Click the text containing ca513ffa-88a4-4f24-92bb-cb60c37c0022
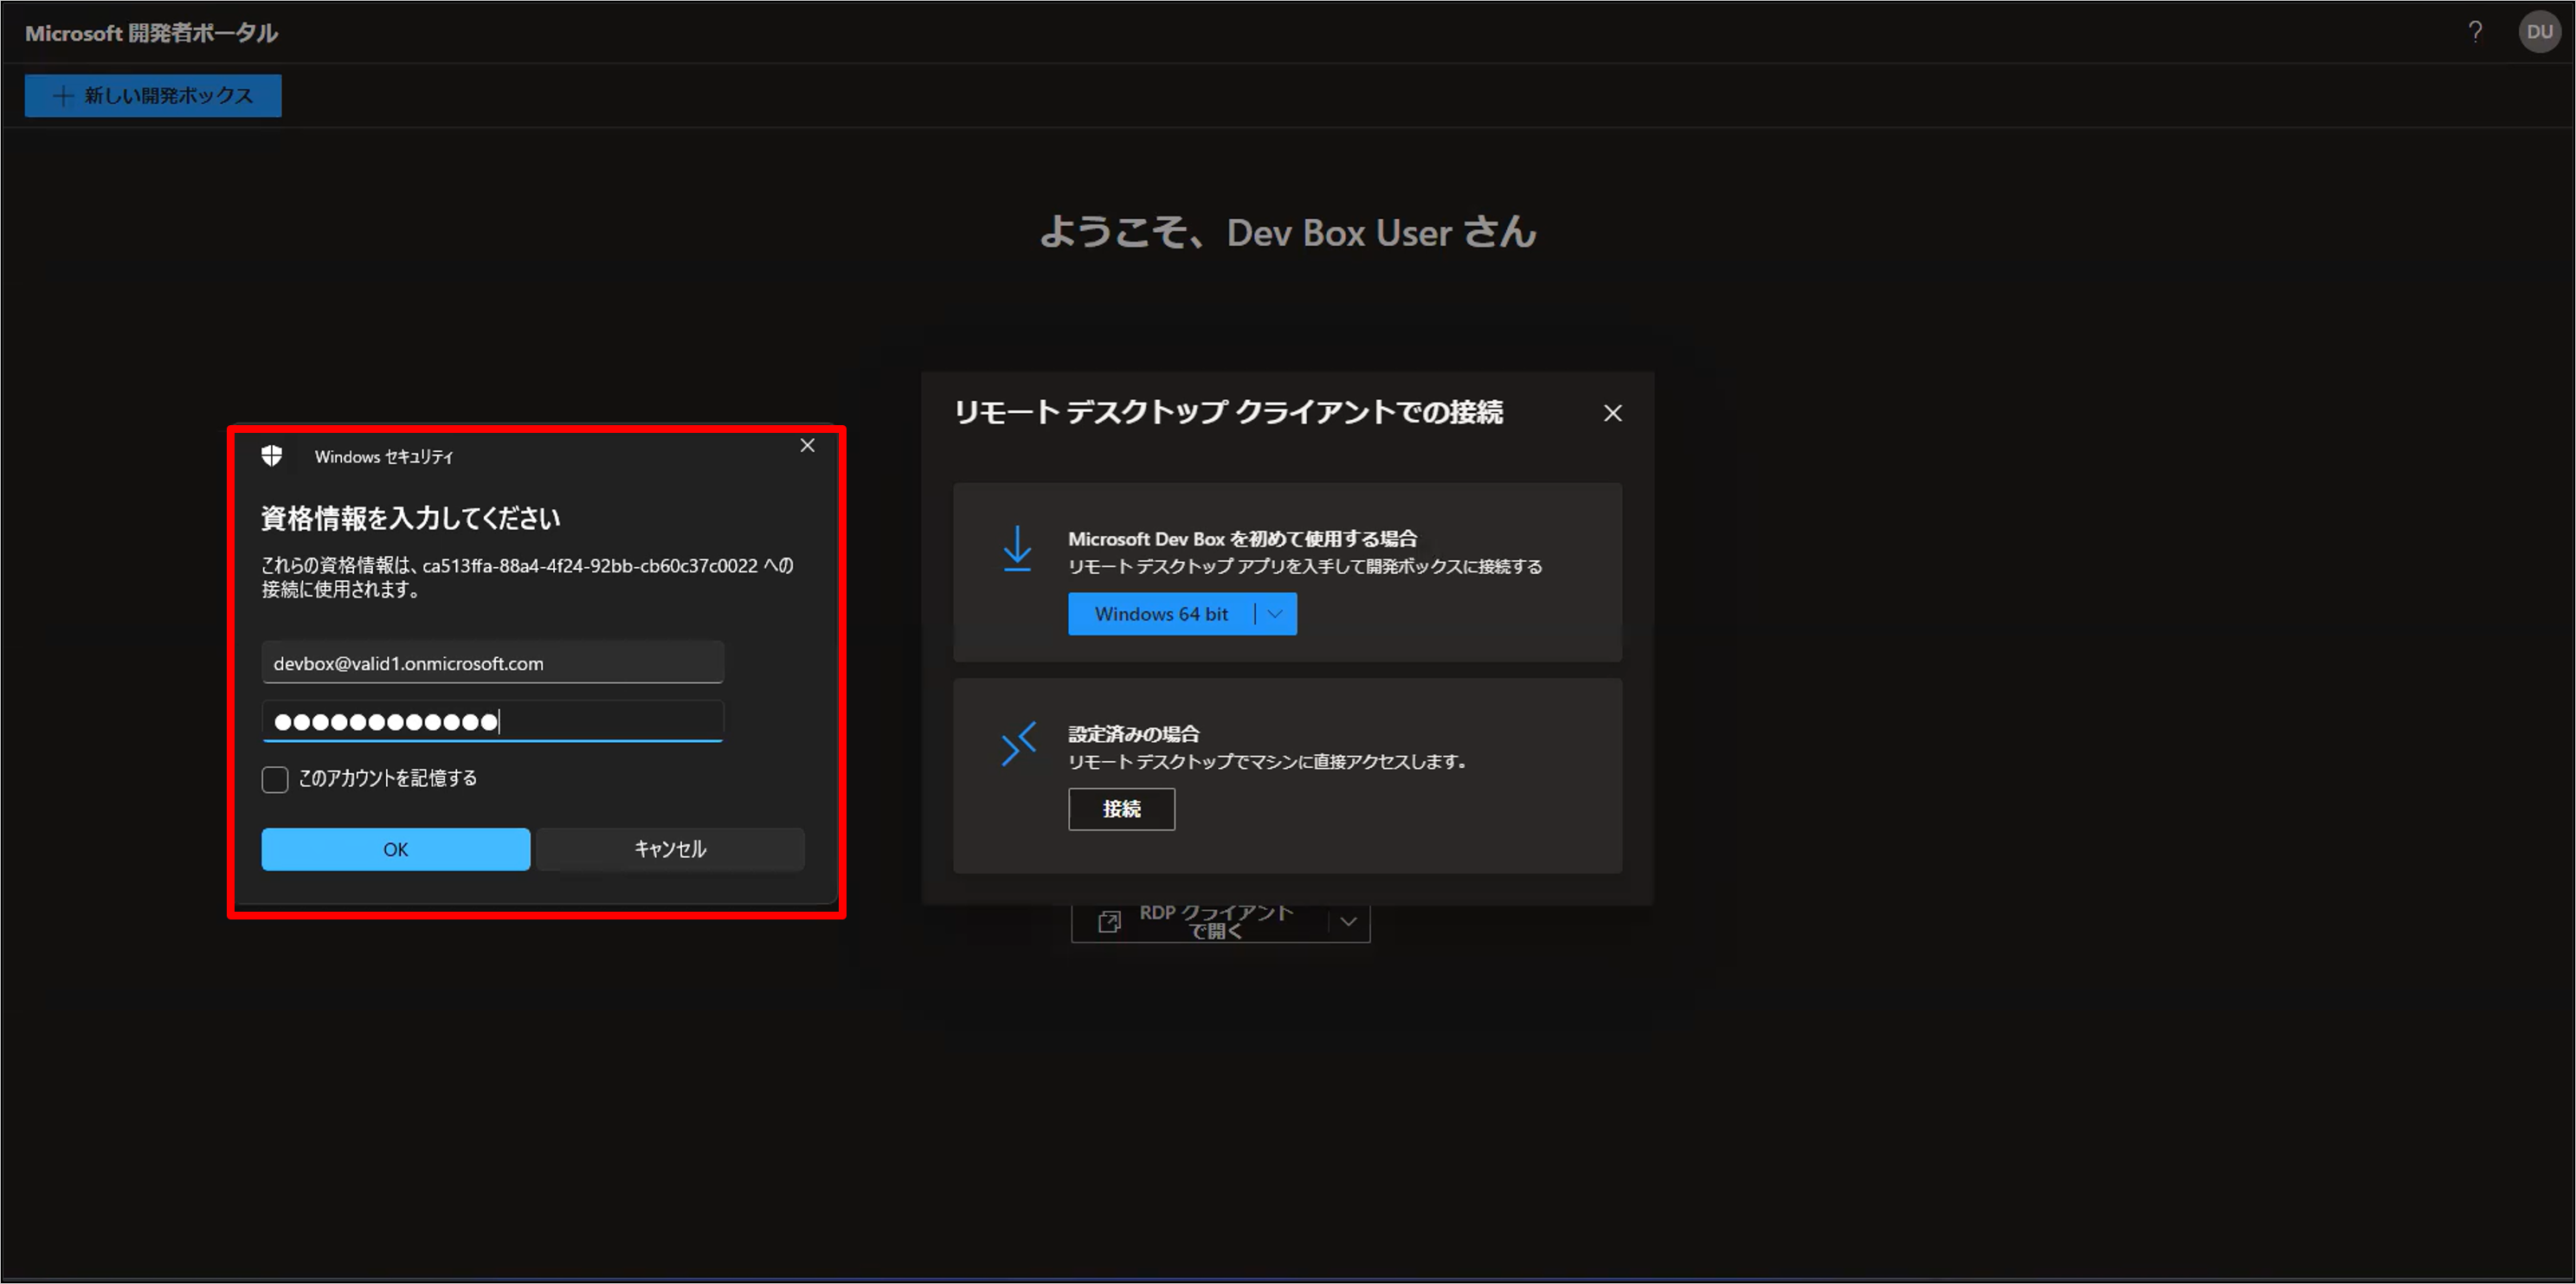Screen dimensions: 2576x1284 coord(527,577)
